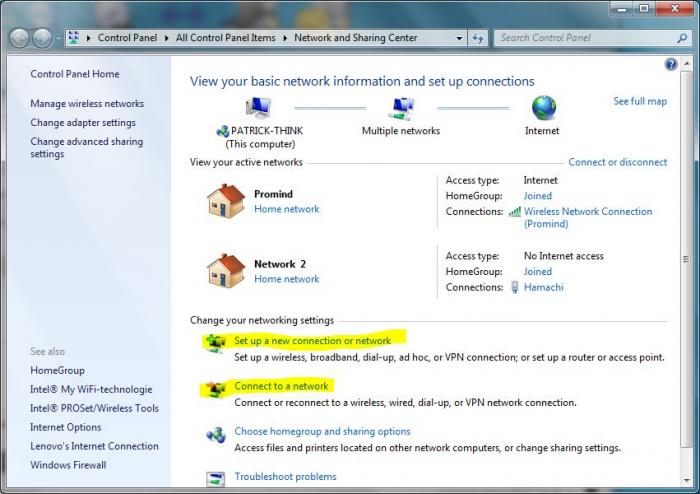Viewport: 700px width, 494px height.
Task: Open Manage wireless networks
Action: (87, 104)
